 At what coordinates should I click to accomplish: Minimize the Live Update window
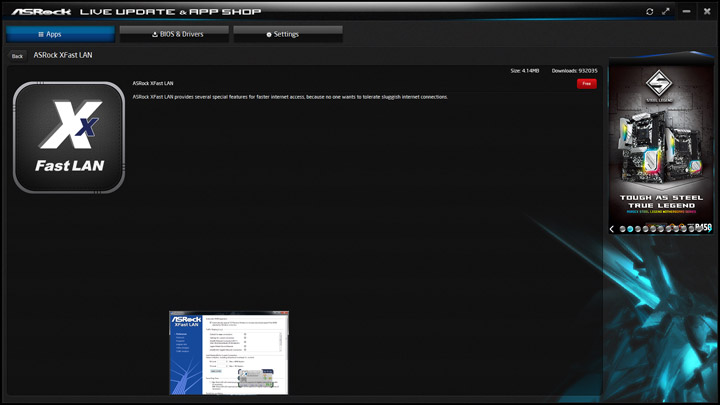click(686, 11)
